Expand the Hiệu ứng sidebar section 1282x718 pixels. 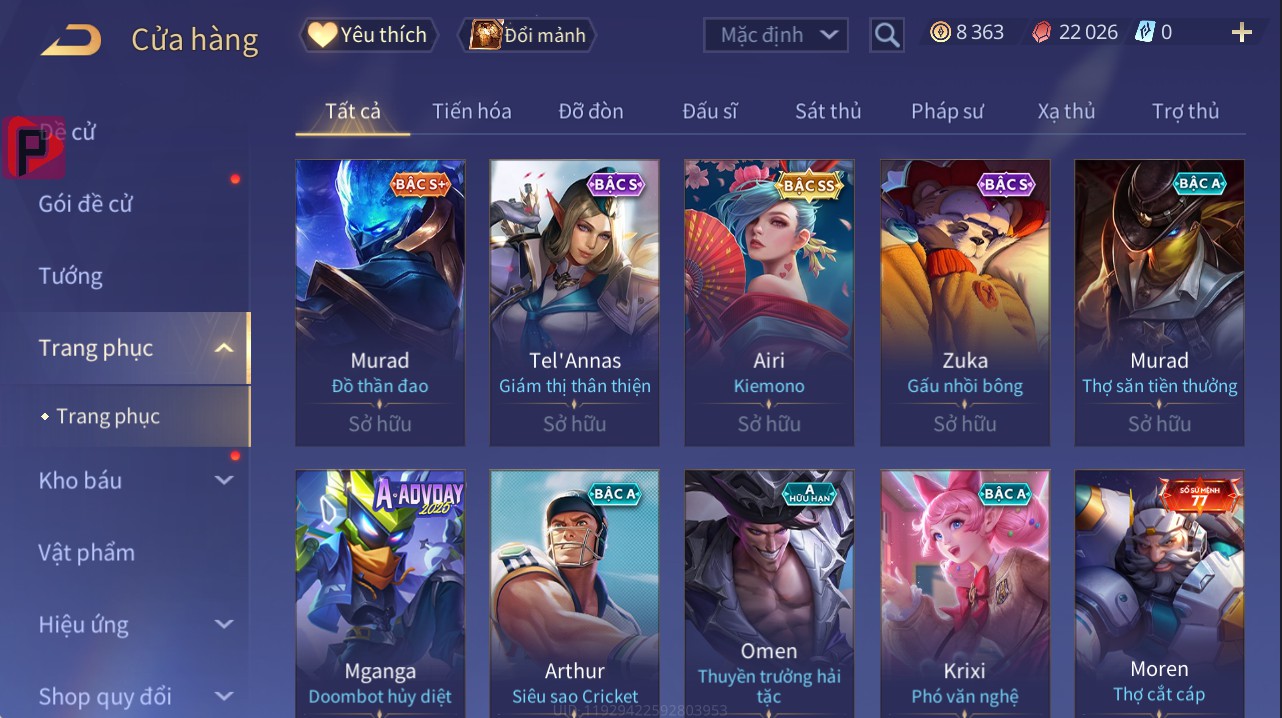point(224,625)
